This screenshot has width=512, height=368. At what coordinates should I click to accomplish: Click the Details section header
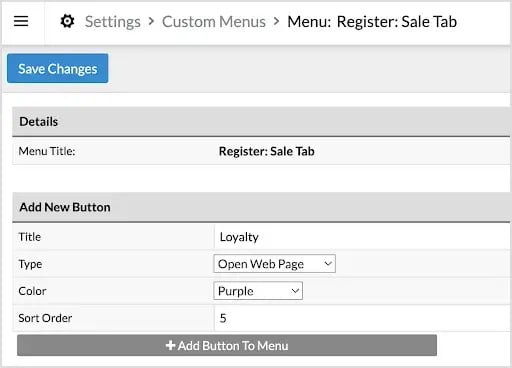[x=261, y=122]
